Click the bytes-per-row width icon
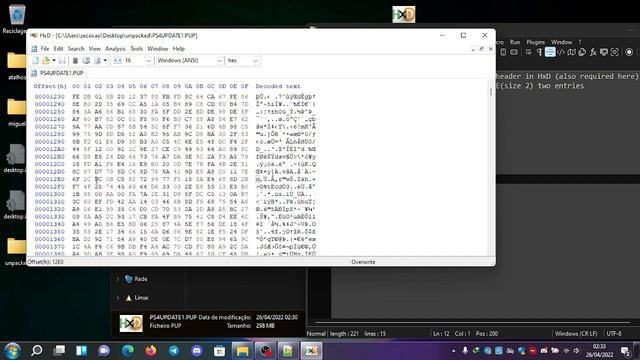 pyautogui.click(x=118, y=61)
